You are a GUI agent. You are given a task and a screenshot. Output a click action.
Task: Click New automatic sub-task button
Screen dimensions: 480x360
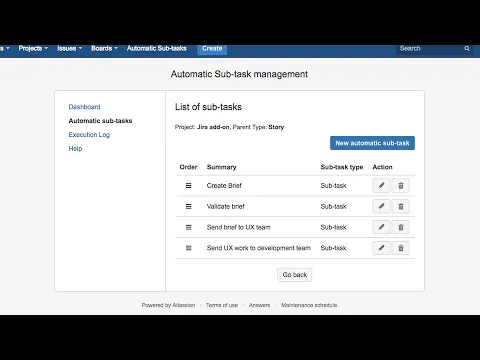tap(372, 143)
